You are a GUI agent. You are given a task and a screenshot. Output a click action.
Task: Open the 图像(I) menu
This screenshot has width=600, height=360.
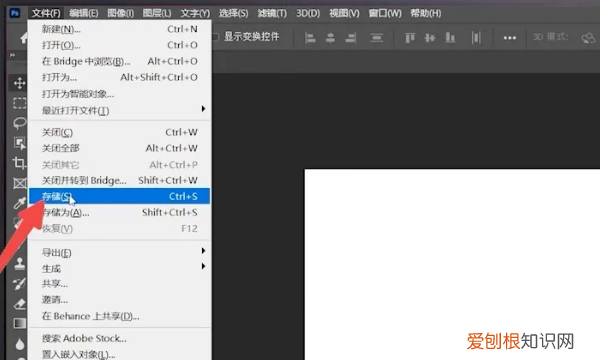click(x=121, y=13)
